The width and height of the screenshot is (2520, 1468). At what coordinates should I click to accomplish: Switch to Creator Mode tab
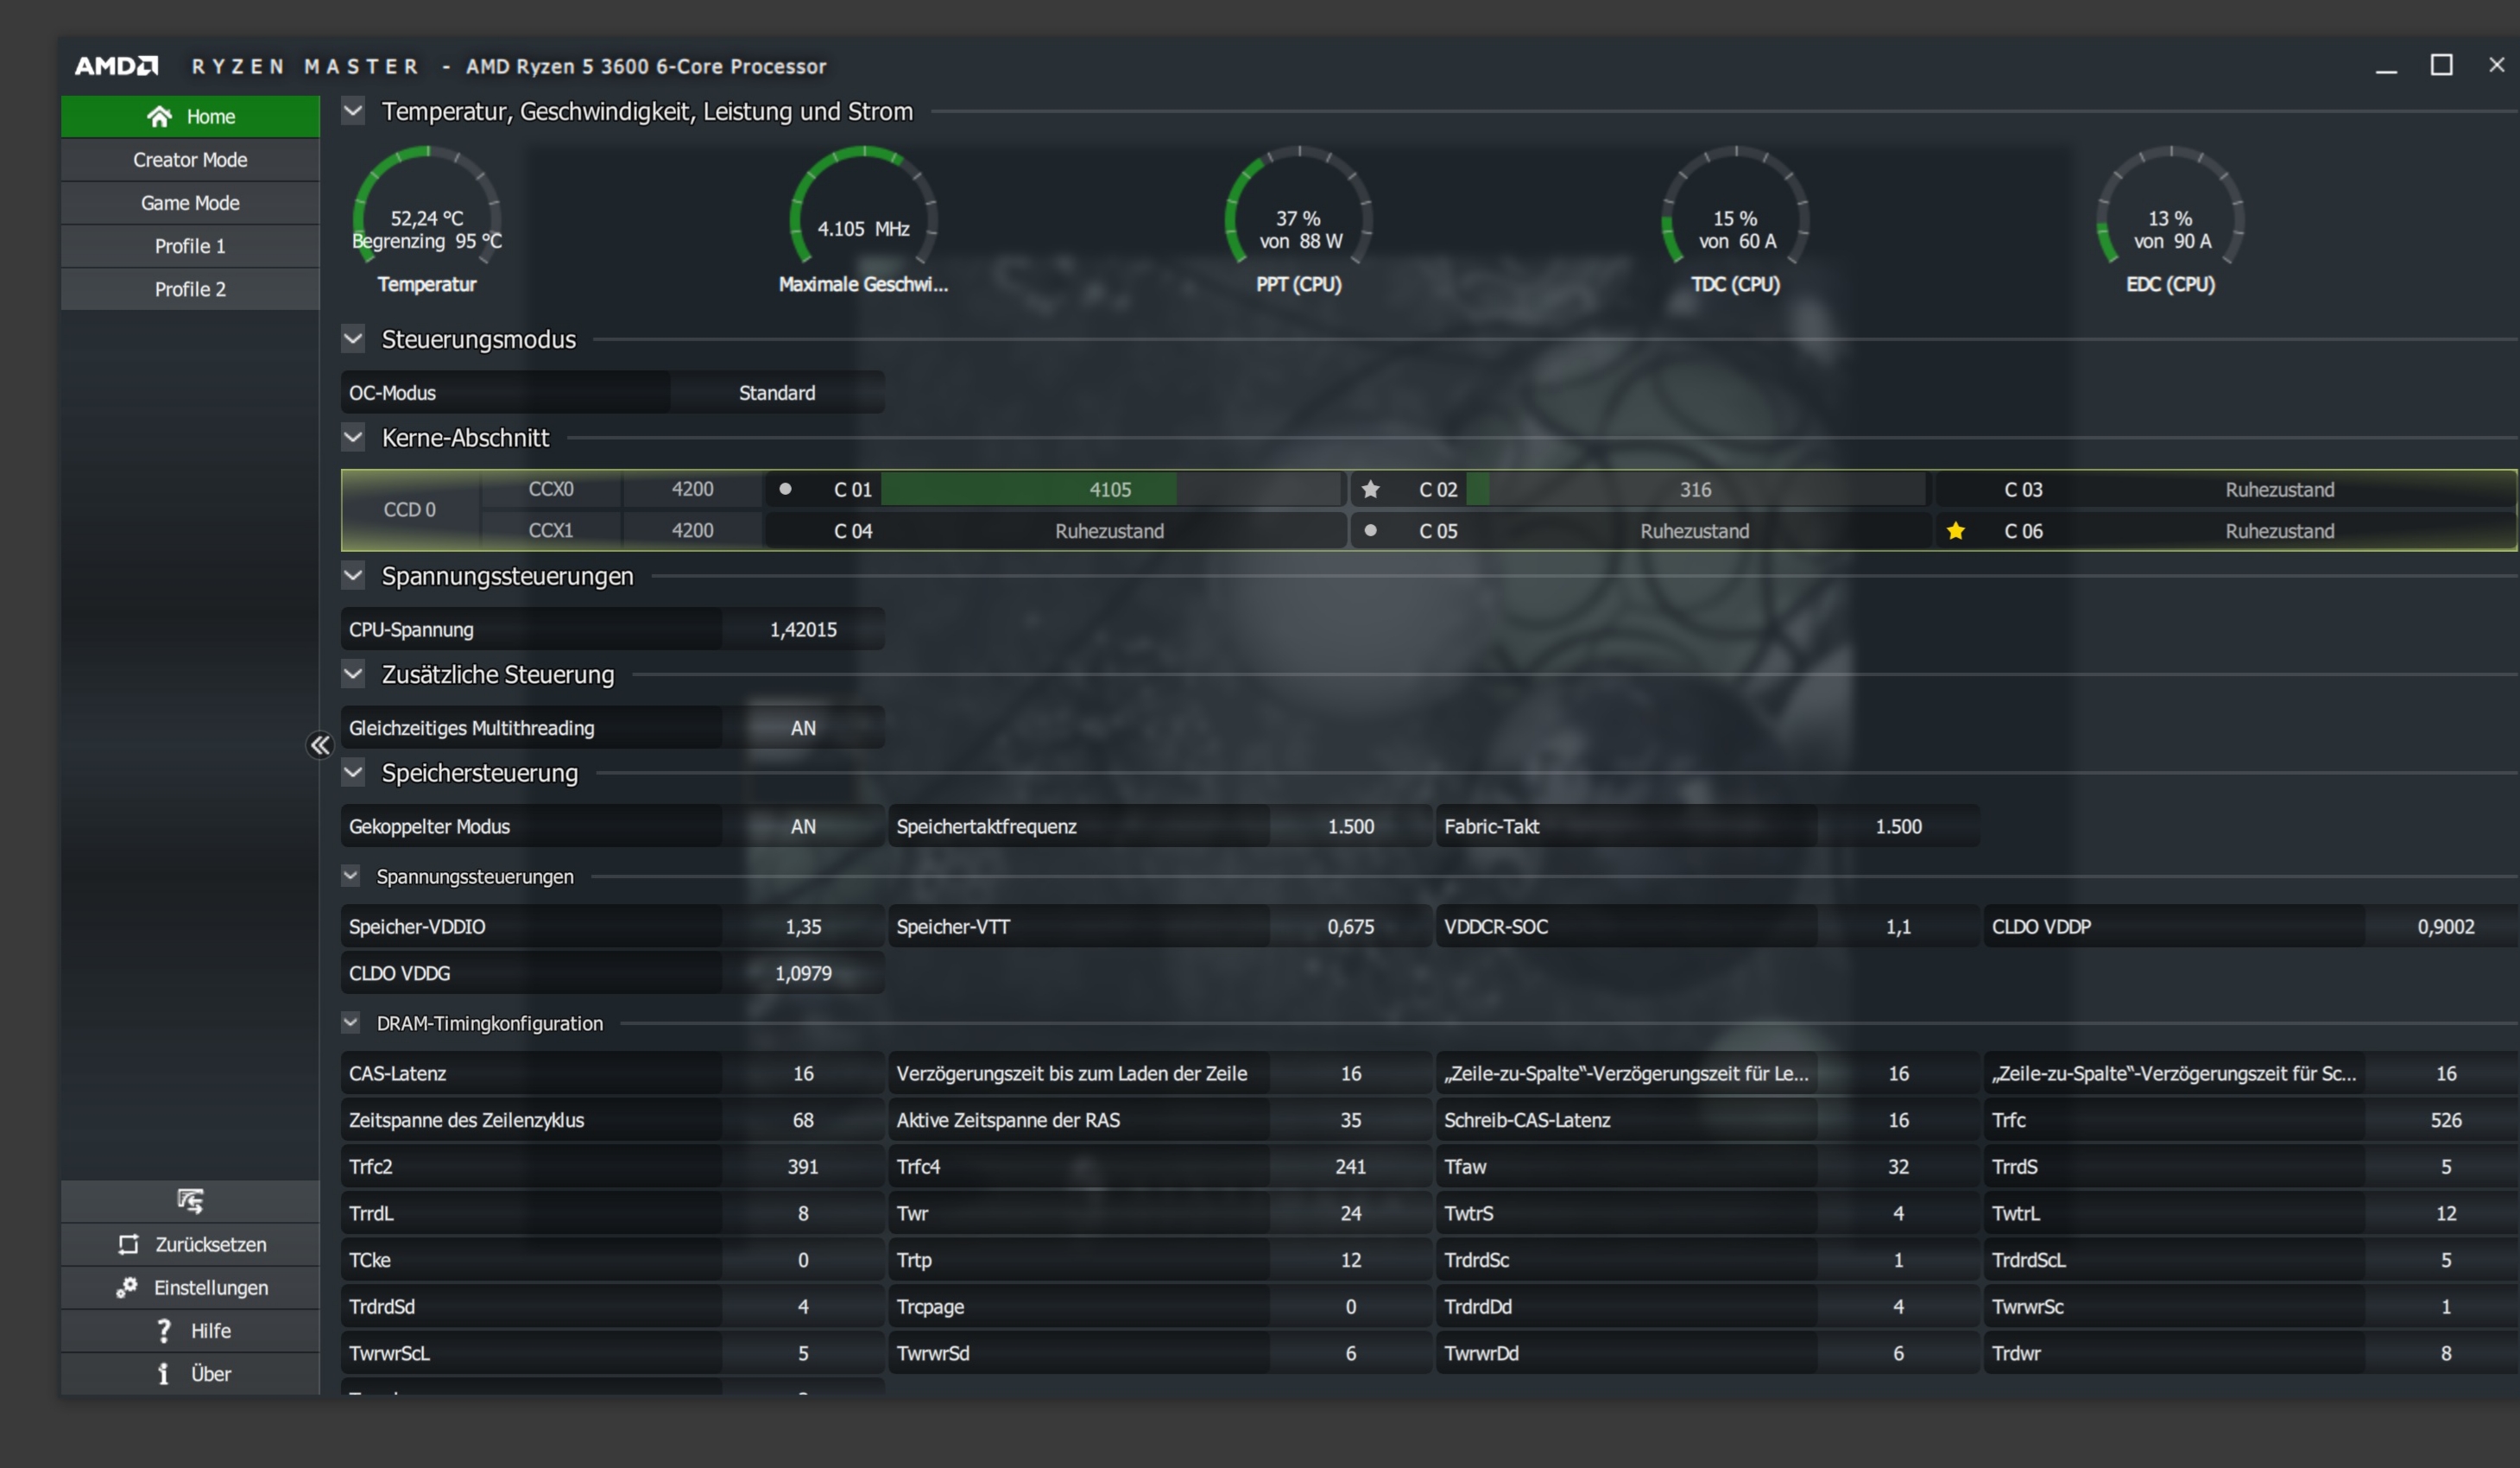click(190, 160)
